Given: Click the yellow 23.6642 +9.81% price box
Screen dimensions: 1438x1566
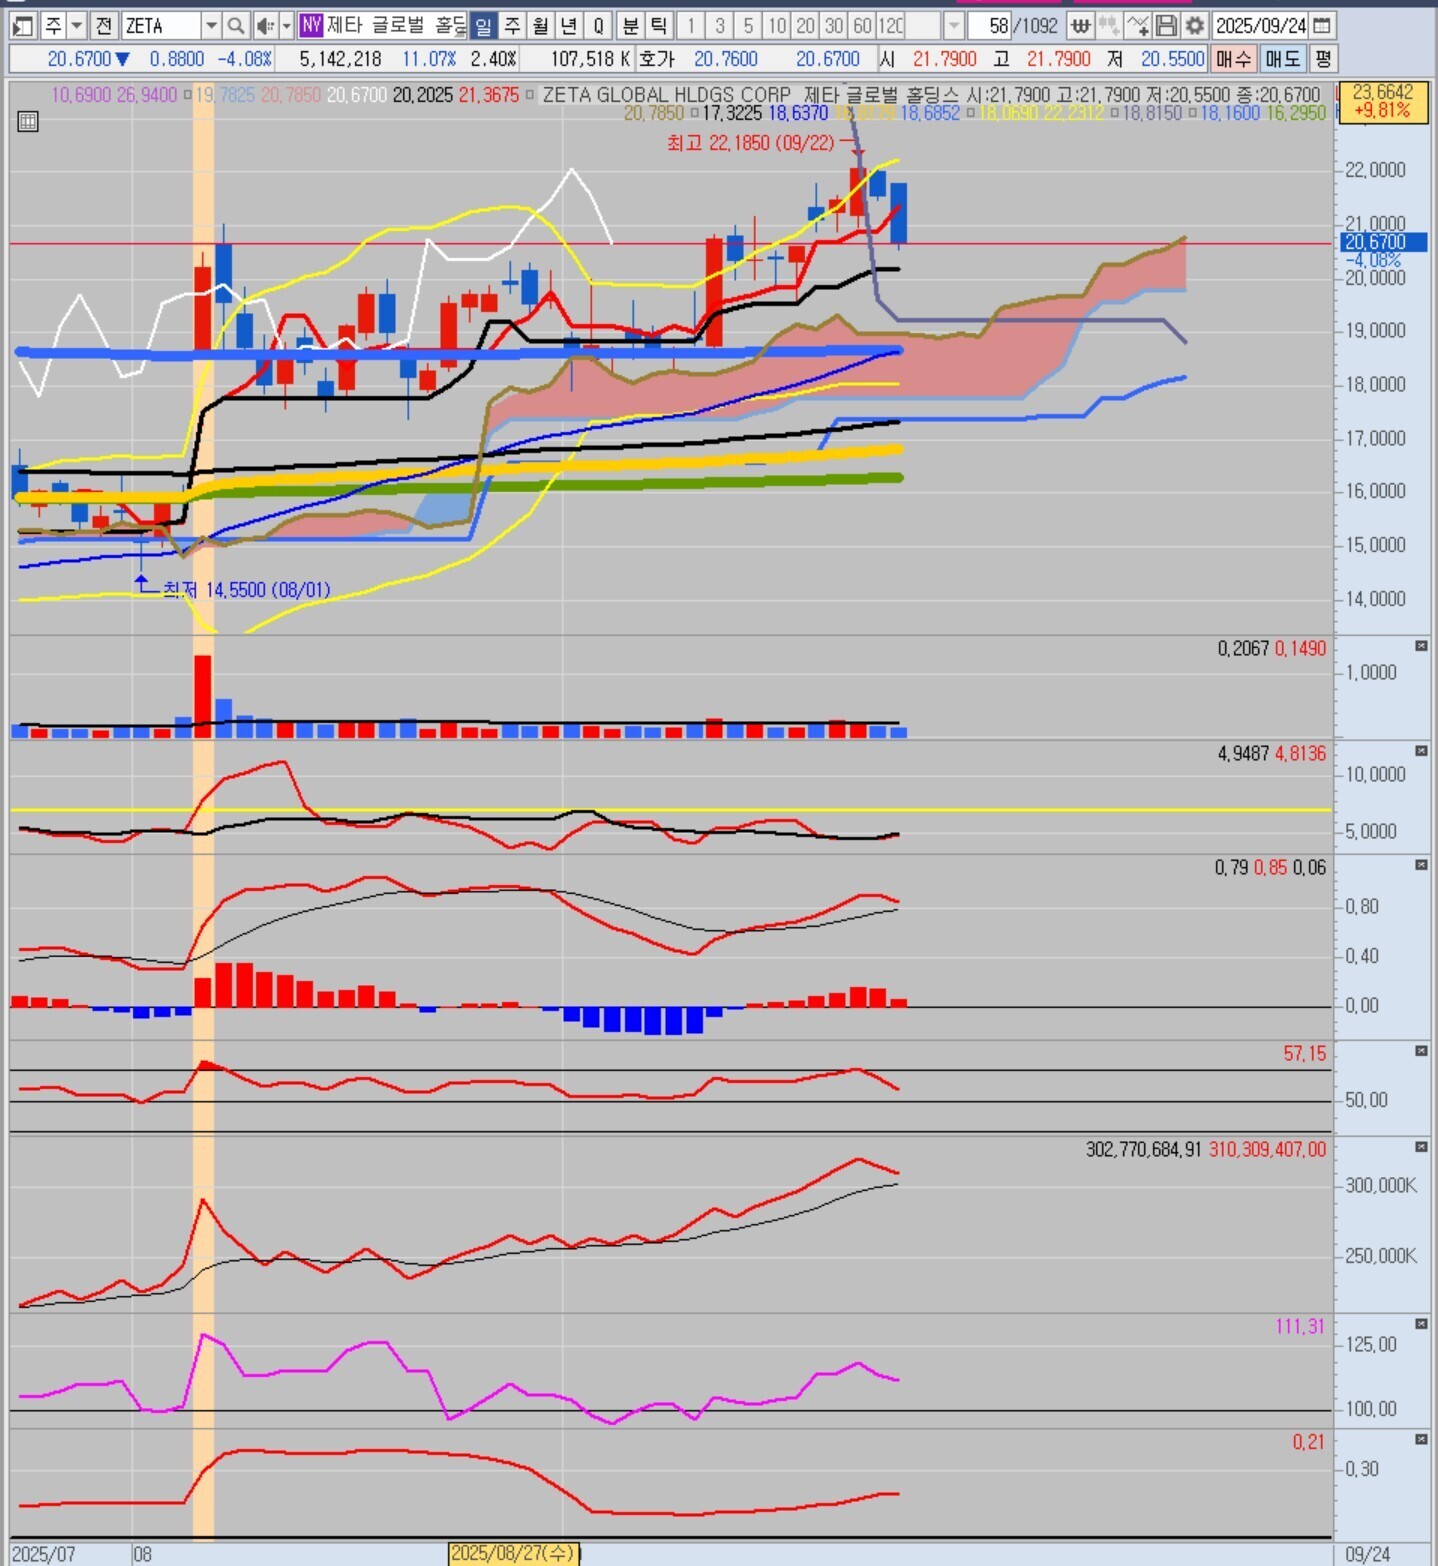Looking at the screenshot, I should 1382,101.
